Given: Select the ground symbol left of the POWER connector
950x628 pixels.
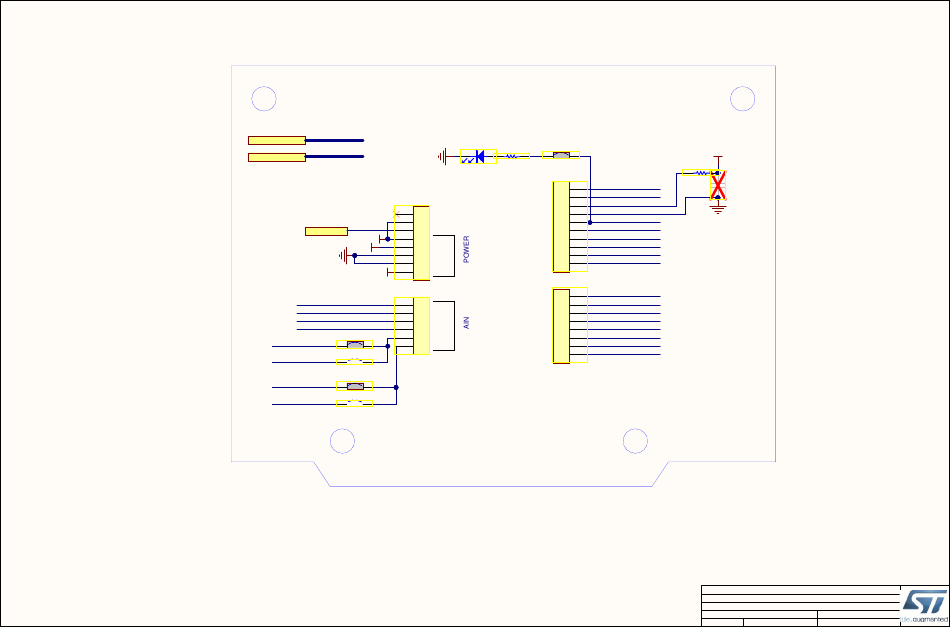Looking at the screenshot, I should click(344, 256).
